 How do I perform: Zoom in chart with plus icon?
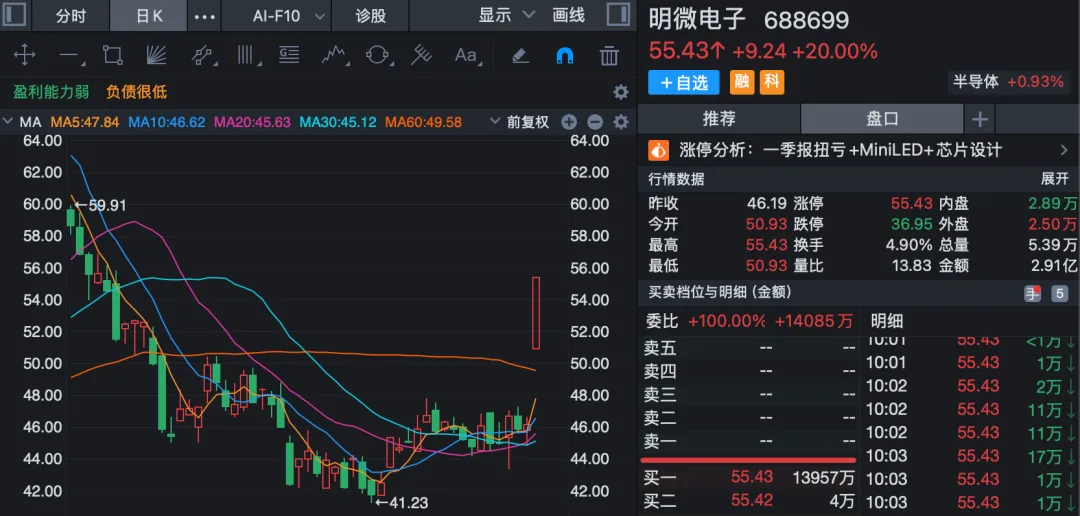coord(569,123)
